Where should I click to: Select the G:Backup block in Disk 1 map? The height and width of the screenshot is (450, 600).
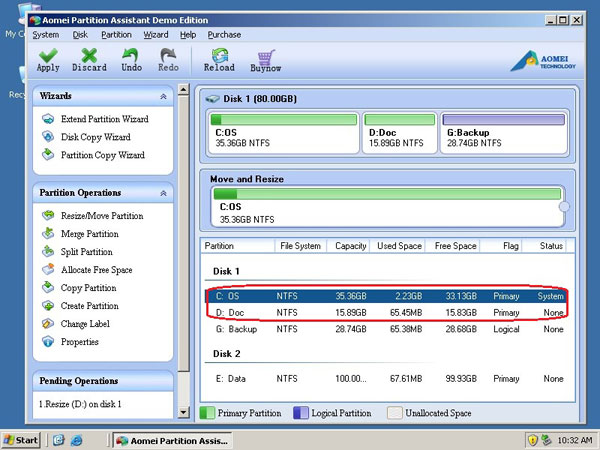tap(504, 132)
